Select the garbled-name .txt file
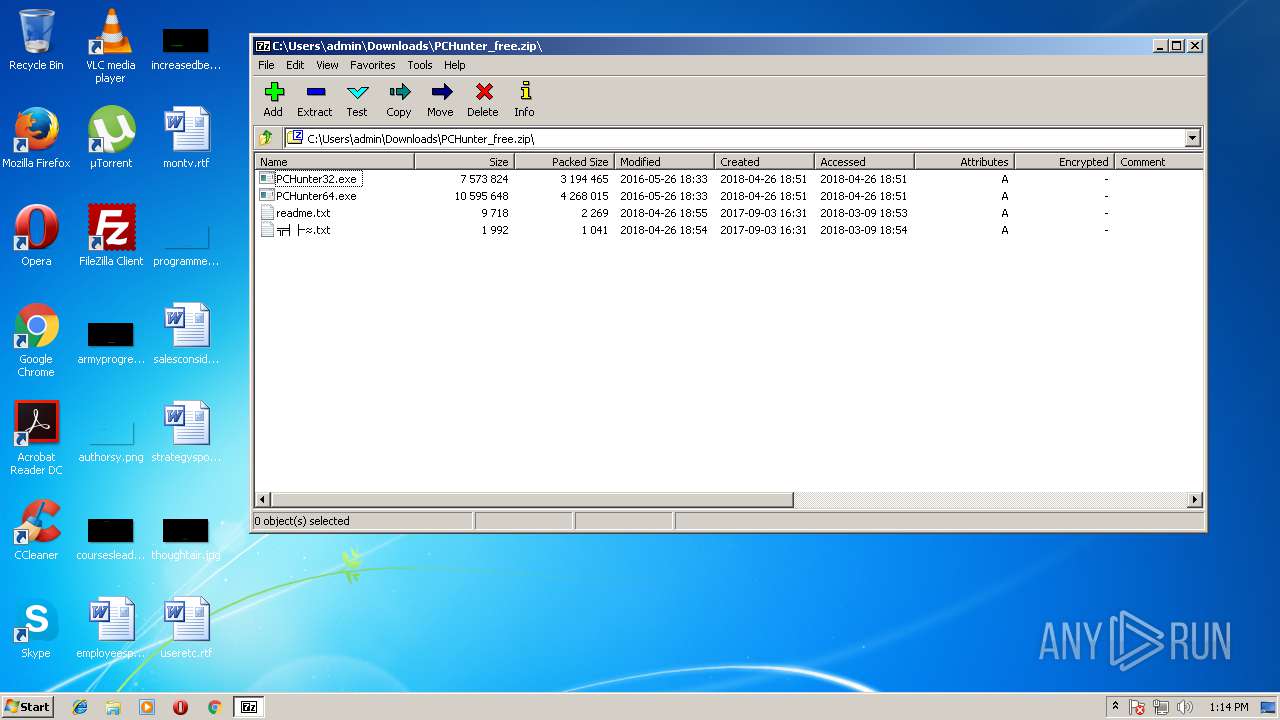Viewport: 1280px width, 720px height. click(303, 230)
